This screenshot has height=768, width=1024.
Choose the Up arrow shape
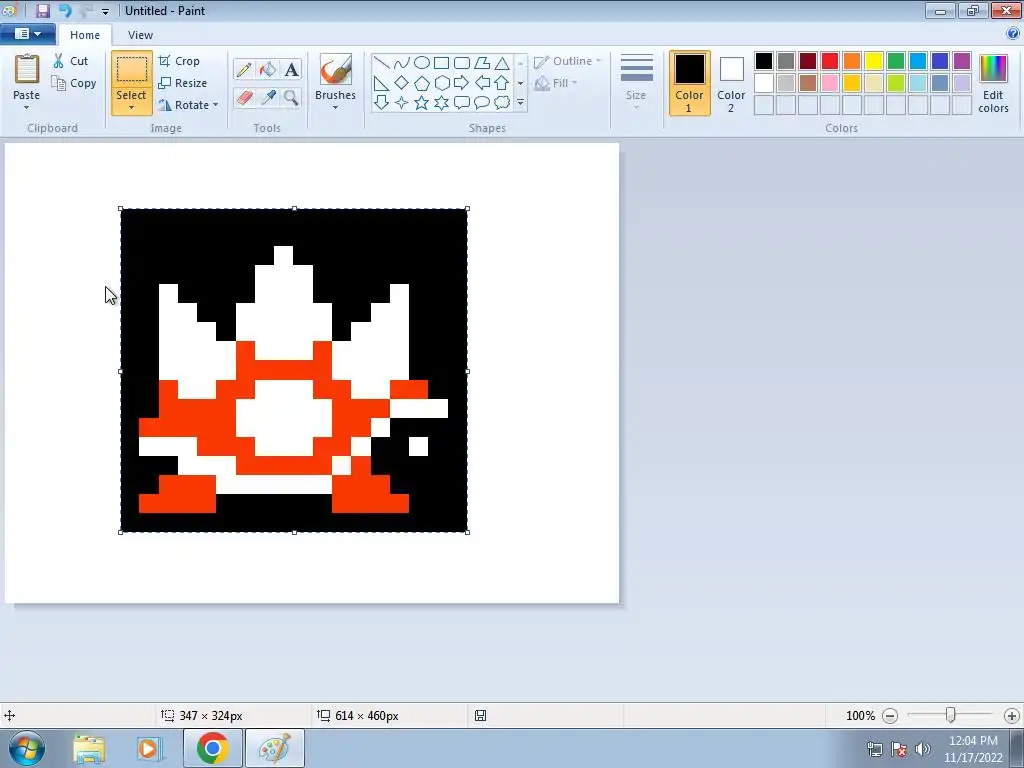[x=502, y=83]
